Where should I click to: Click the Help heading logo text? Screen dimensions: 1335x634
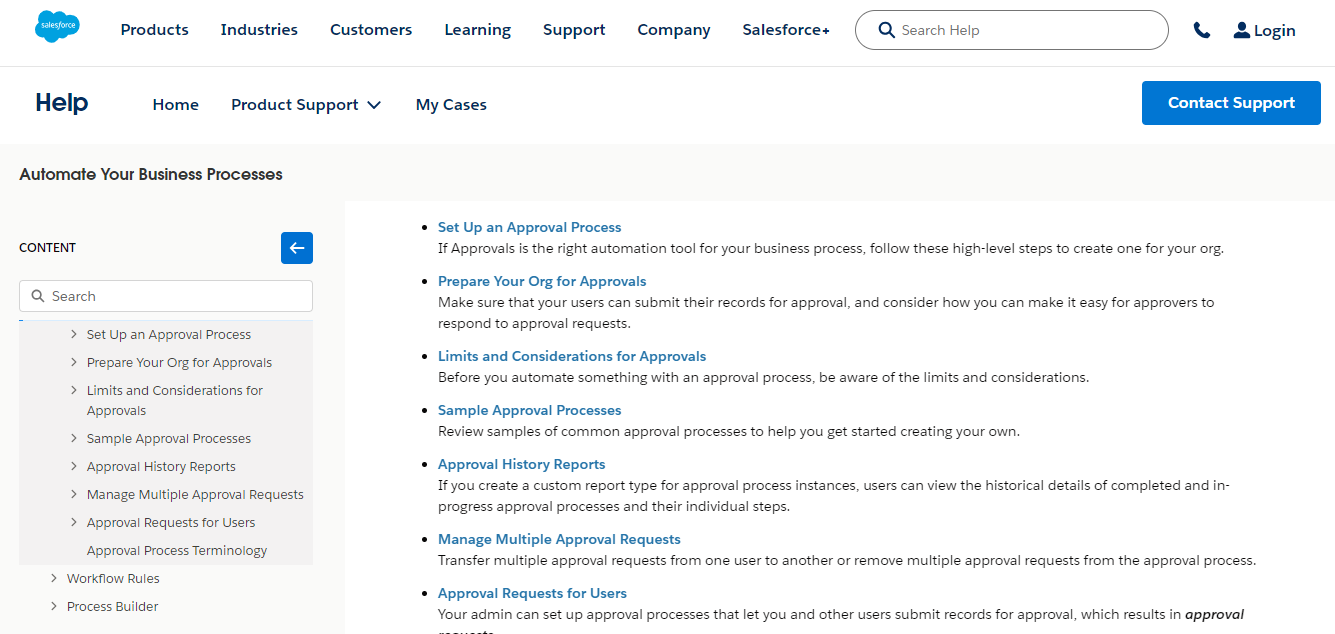point(61,103)
